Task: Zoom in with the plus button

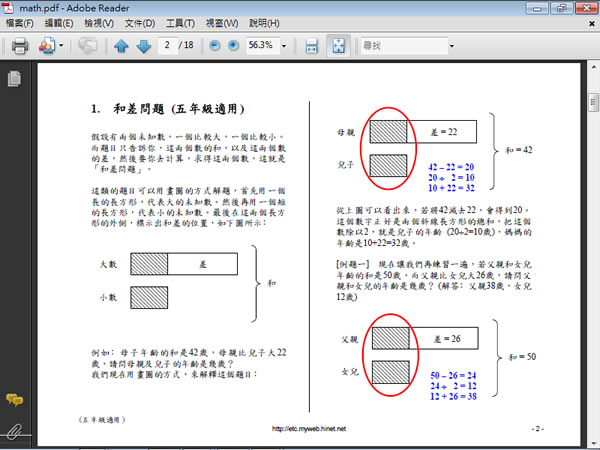Action: (x=232, y=46)
